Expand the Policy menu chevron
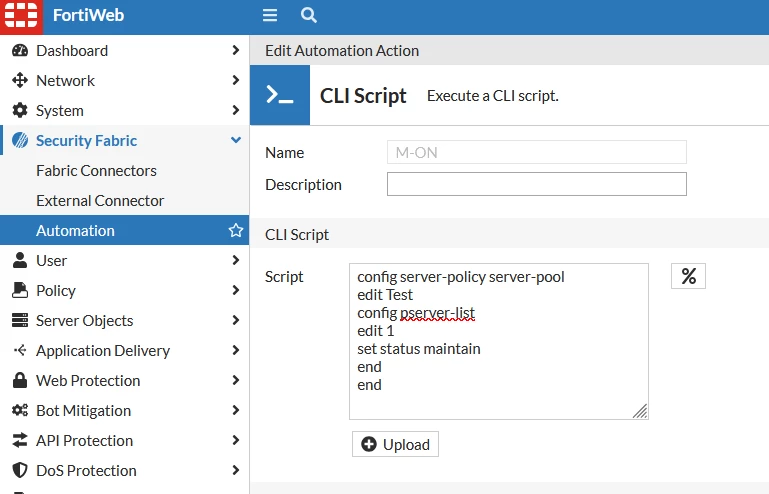The image size is (769, 494). point(235,290)
